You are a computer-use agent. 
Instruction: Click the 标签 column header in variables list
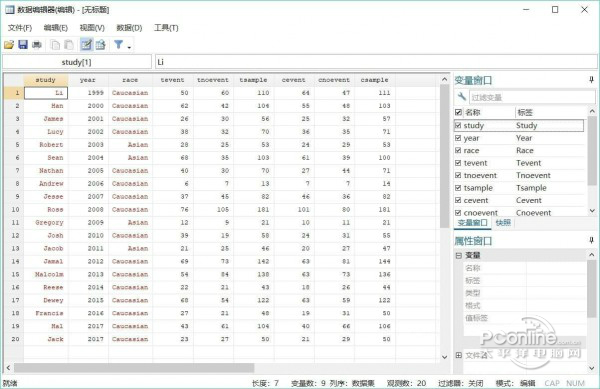(x=549, y=112)
